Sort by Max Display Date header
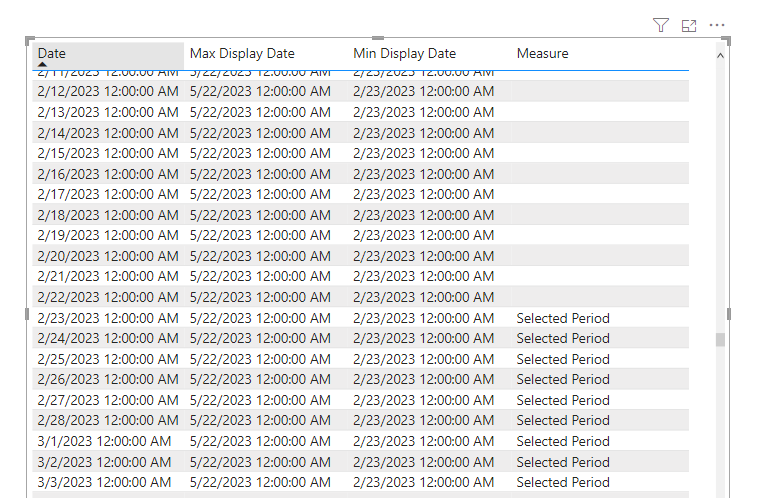760x498 pixels. pos(242,53)
